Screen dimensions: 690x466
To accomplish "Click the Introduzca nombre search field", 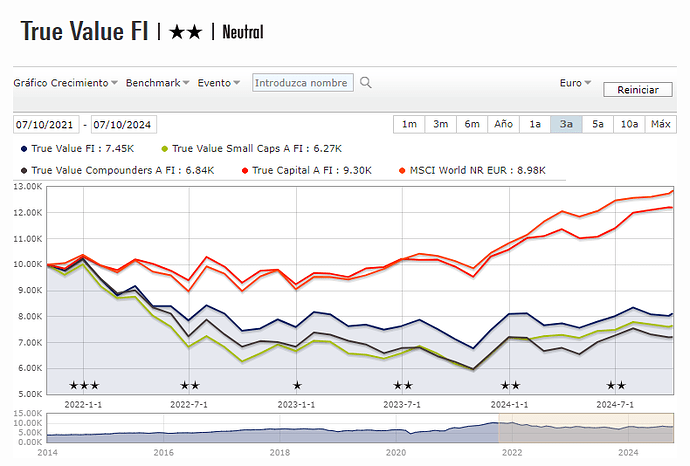I will 303,83.
